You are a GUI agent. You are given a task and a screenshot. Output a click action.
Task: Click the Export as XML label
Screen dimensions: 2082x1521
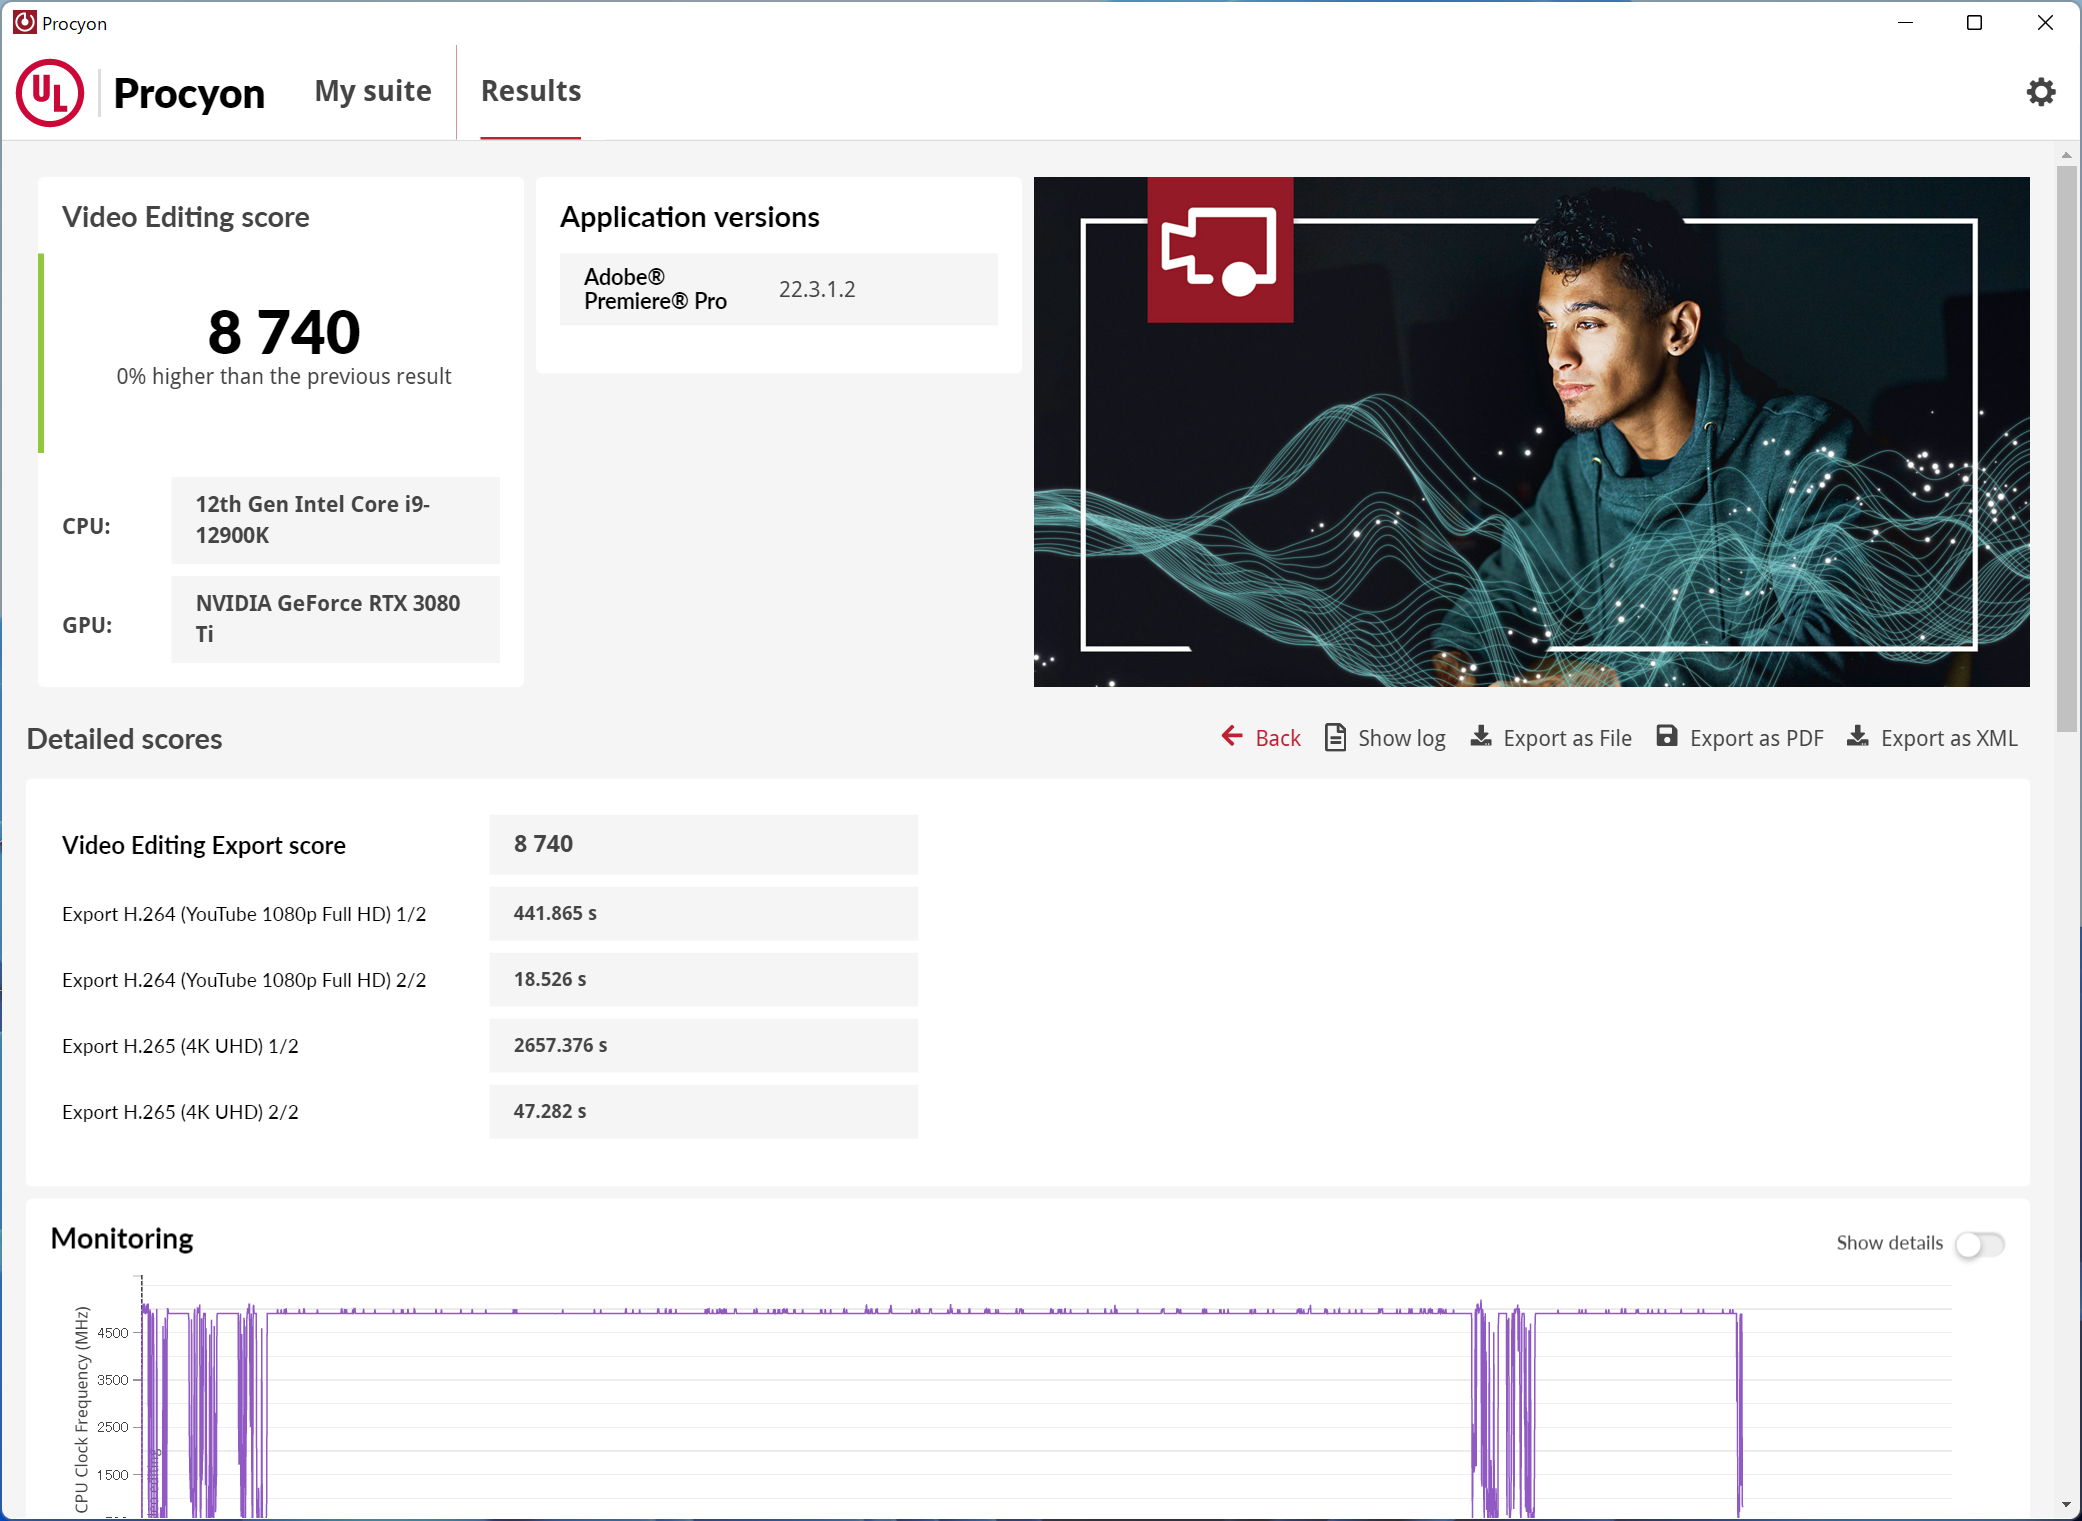pos(1948,739)
